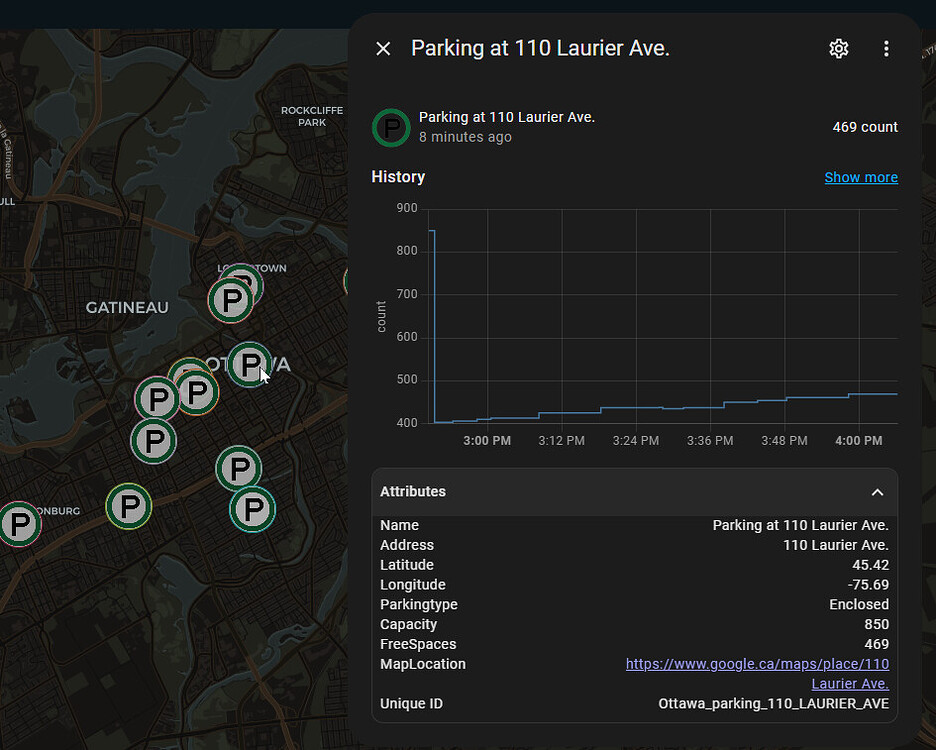Open the three-dot overflow menu

(886, 49)
